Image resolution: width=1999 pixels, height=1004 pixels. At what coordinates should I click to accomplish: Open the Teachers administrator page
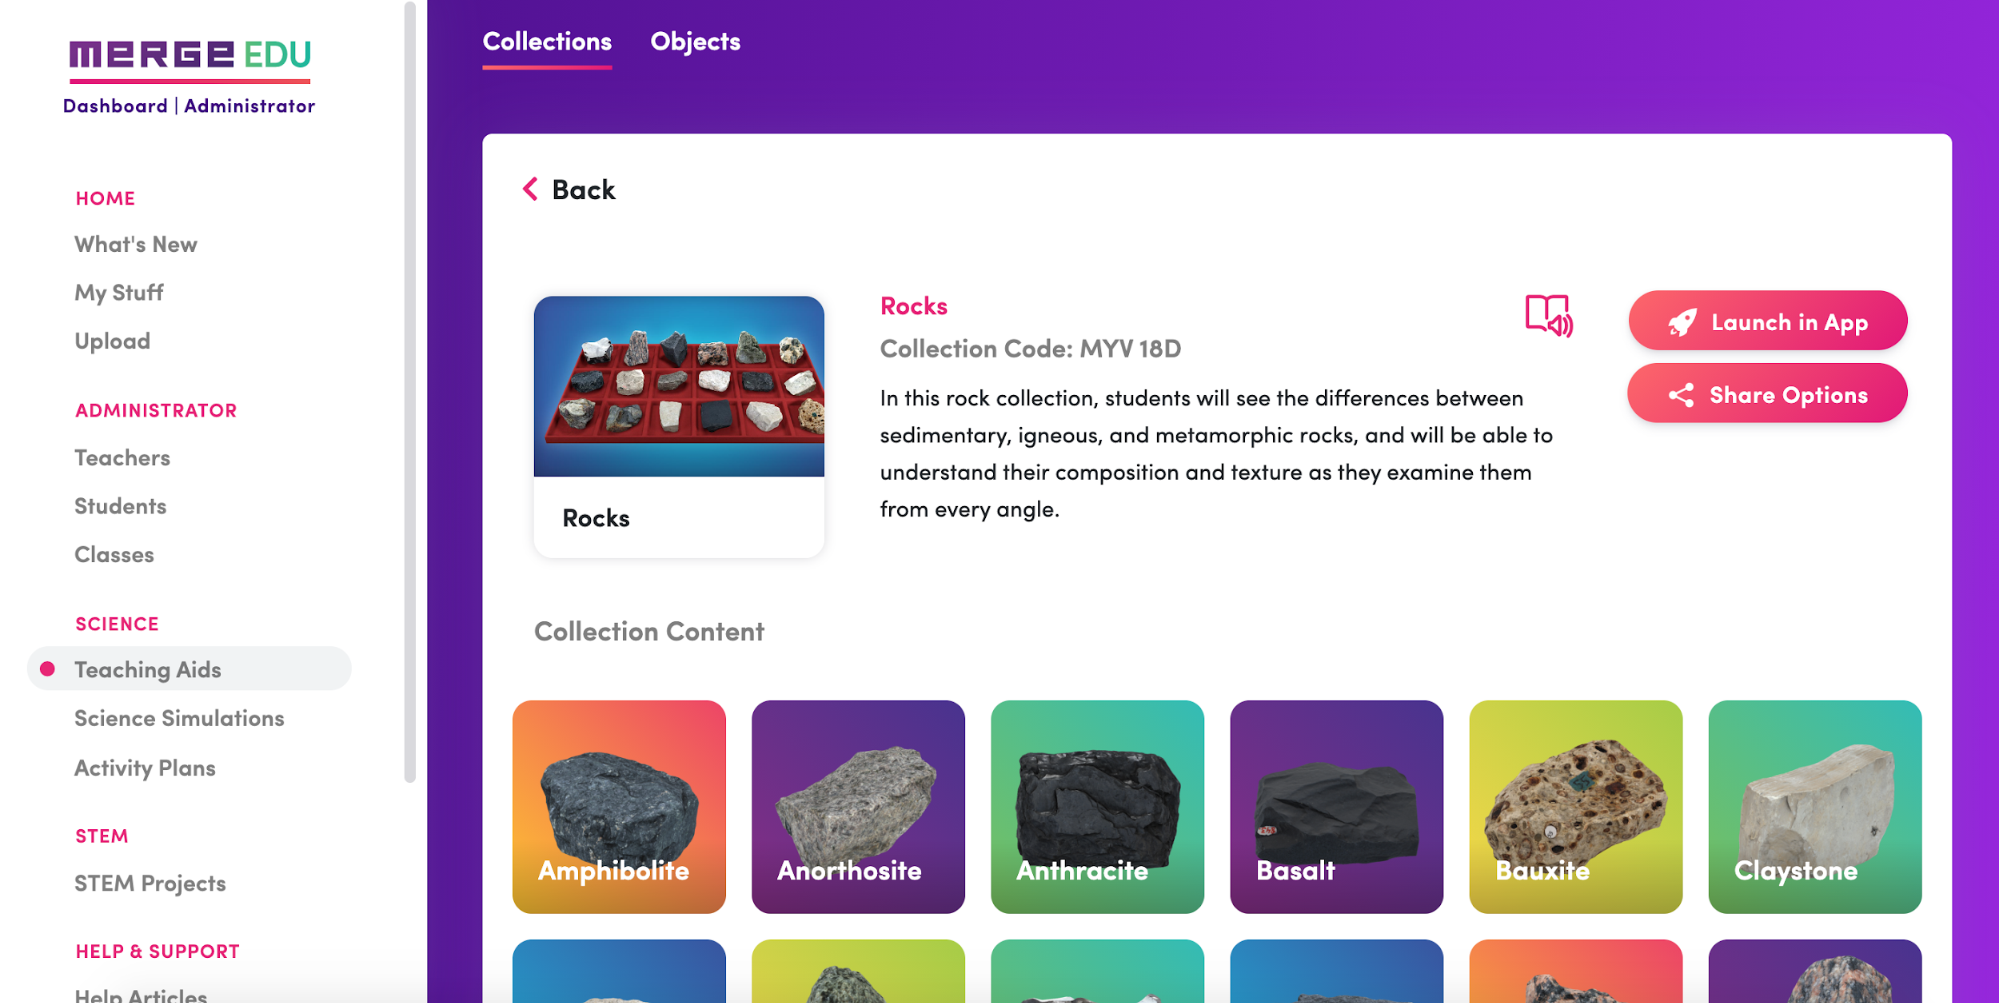coord(122,458)
